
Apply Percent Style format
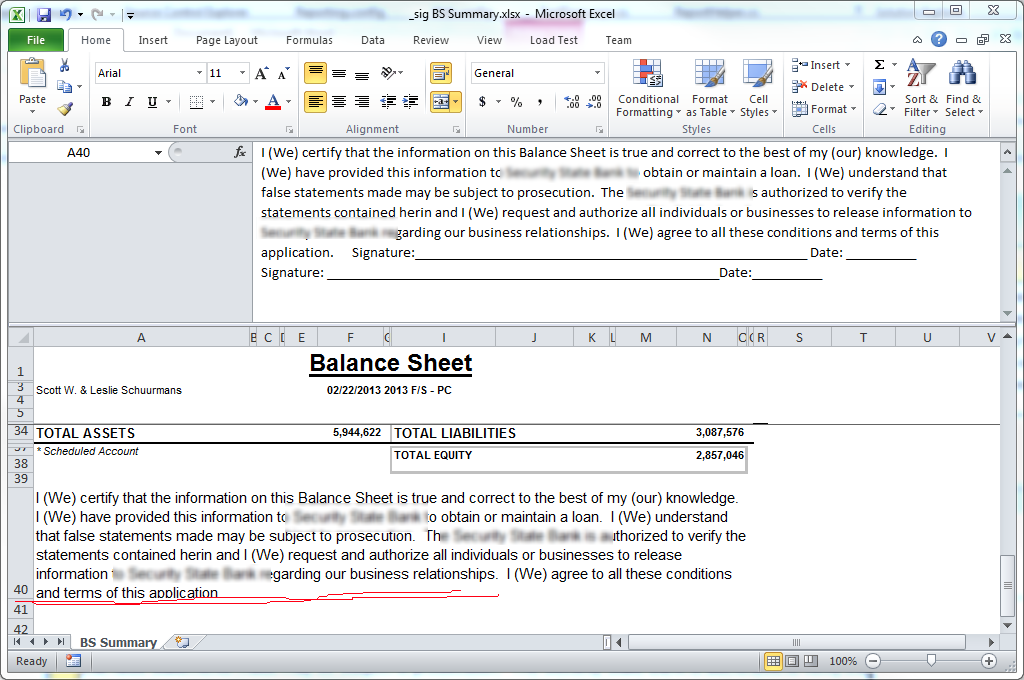(516, 102)
